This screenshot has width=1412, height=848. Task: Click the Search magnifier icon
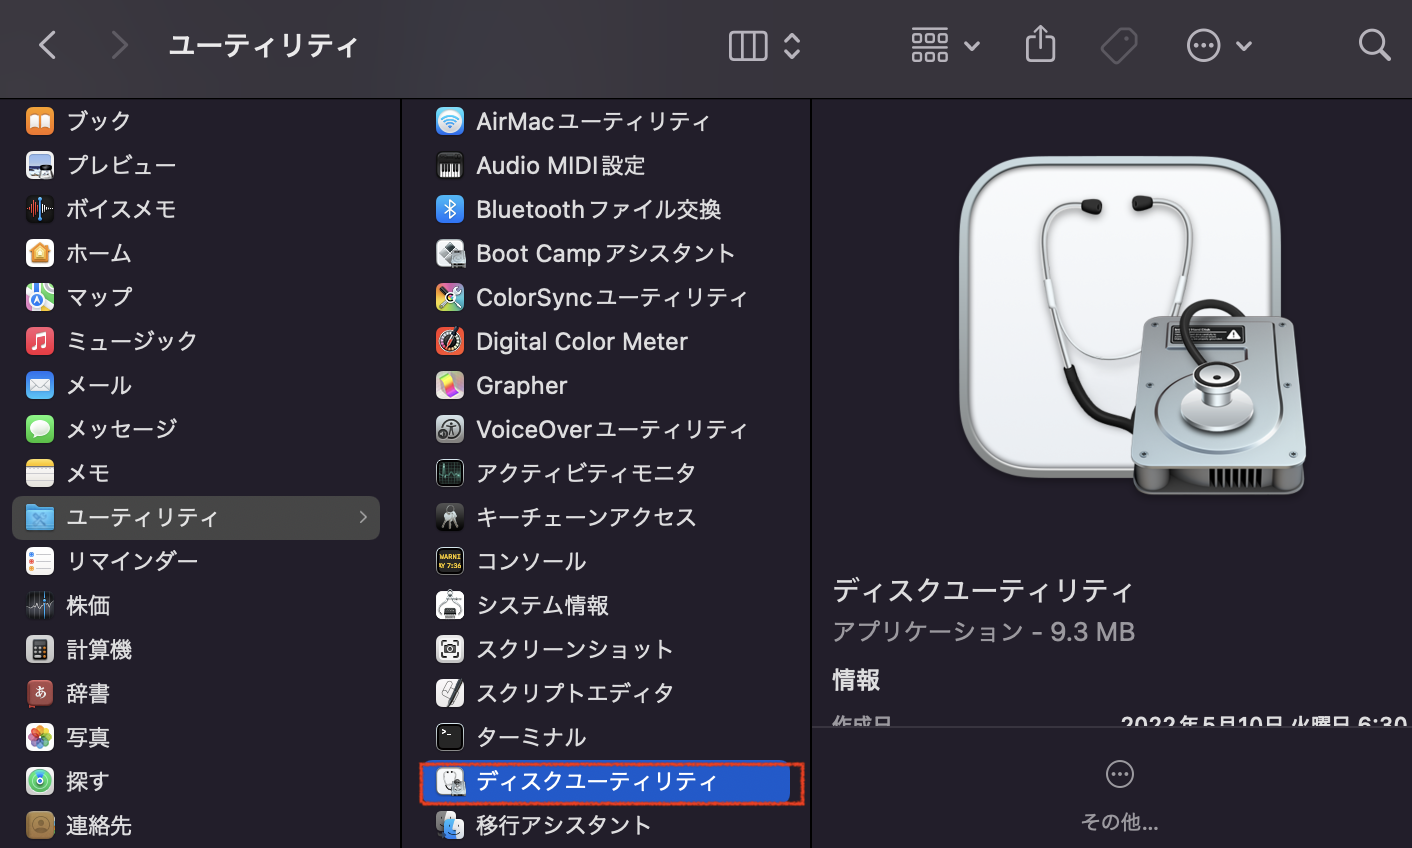click(x=1374, y=45)
